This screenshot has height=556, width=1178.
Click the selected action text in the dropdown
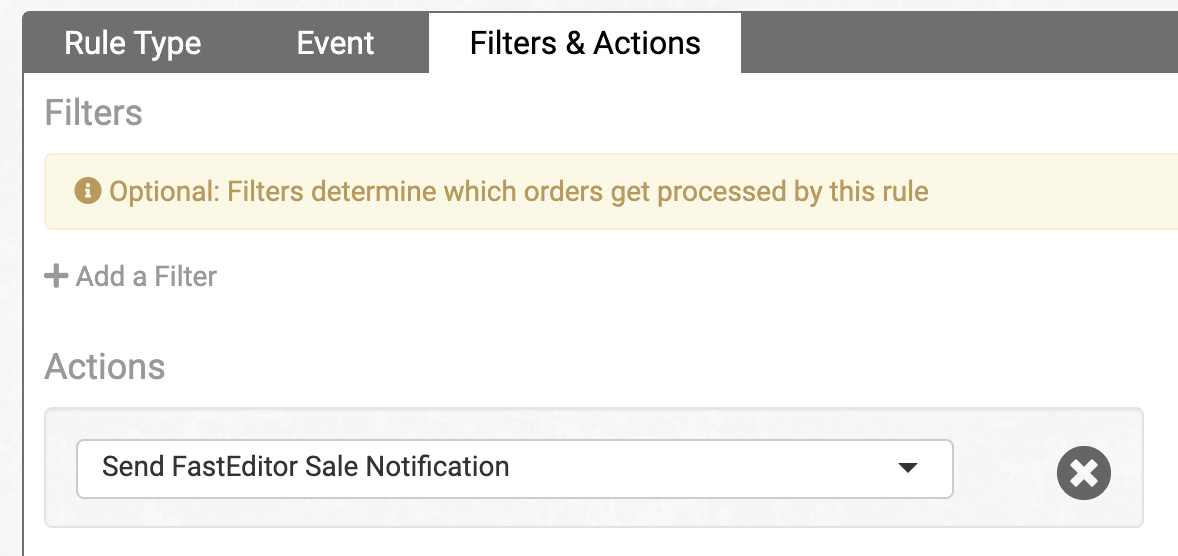pyautogui.click(x=306, y=467)
